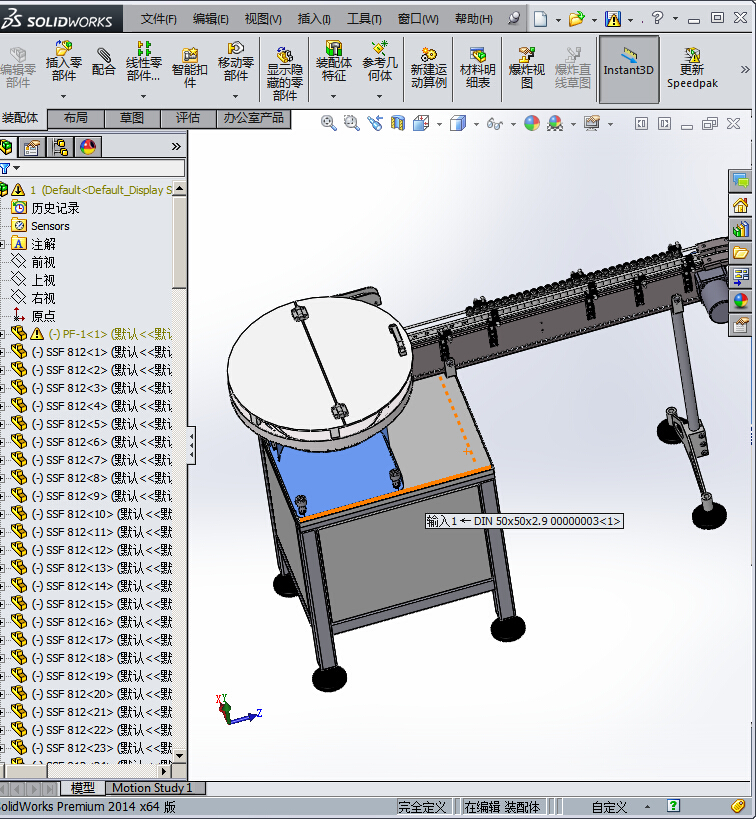The width and height of the screenshot is (756, 819).
Task: Click Previous View icon in view toolbar
Action: (375, 123)
